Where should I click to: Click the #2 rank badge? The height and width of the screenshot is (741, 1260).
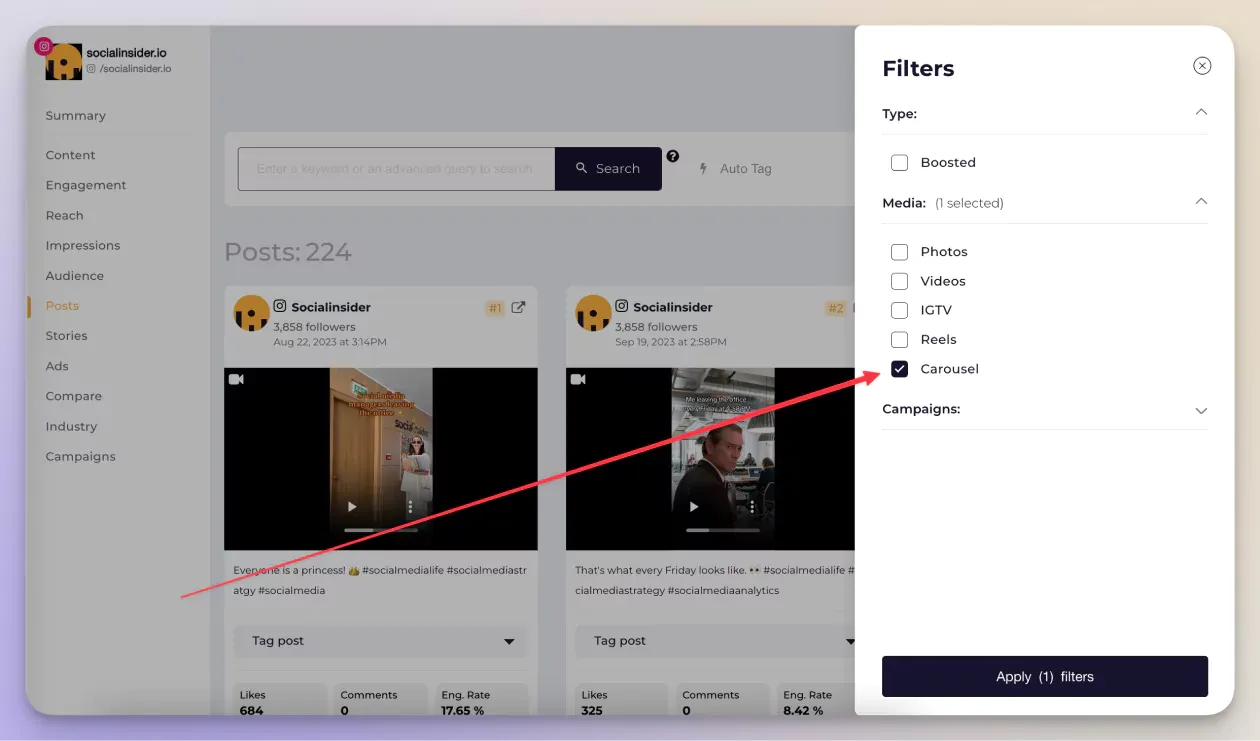(836, 308)
